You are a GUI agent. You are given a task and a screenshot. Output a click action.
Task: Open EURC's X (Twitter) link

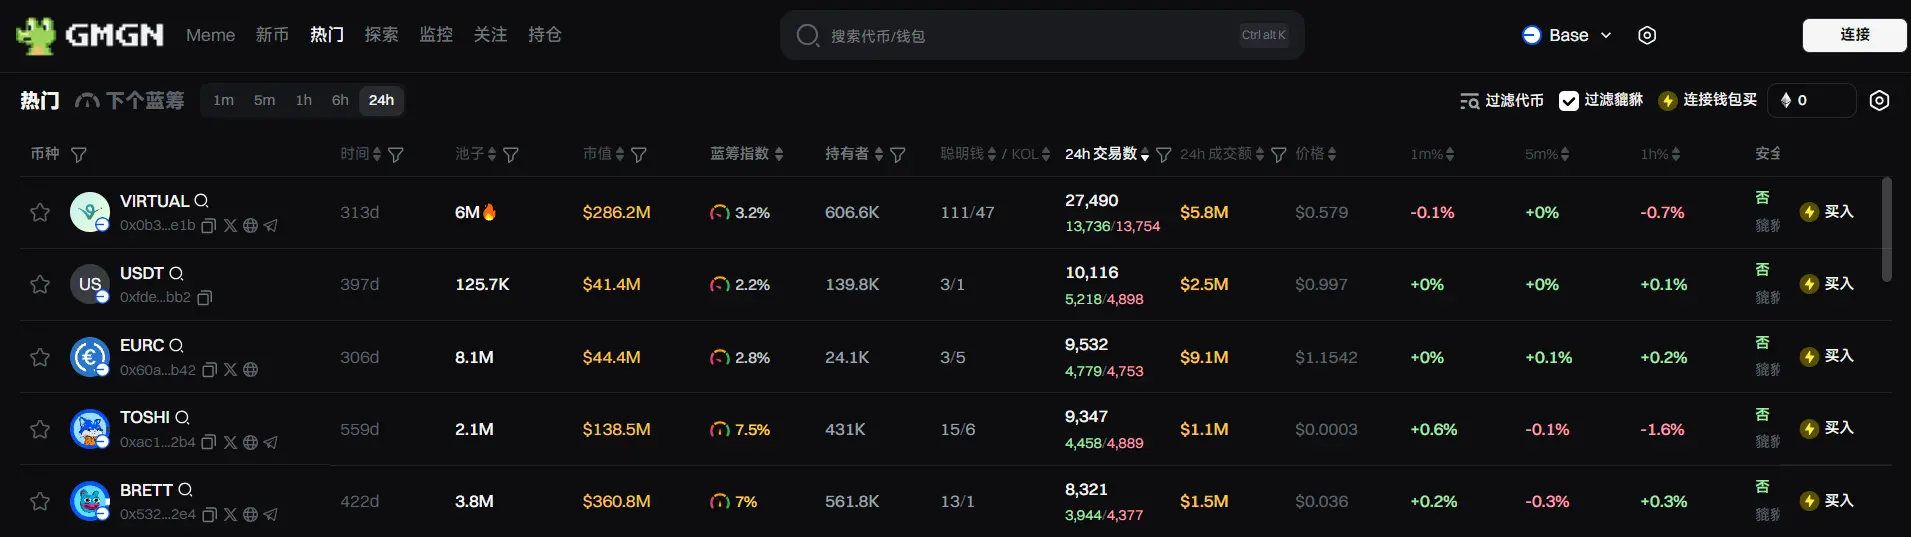pyautogui.click(x=230, y=370)
